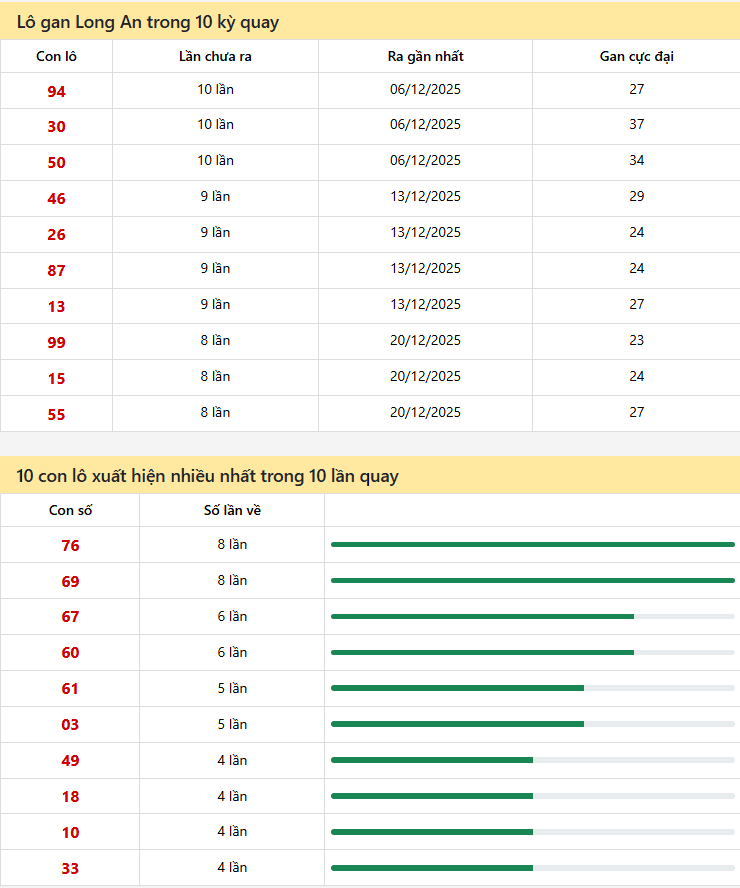The width and height of the screenshot is (740, 888).
Task: Click the "10 con lô xuất hiện nhiều nhất" heading
Action: [x=208, y=476]
